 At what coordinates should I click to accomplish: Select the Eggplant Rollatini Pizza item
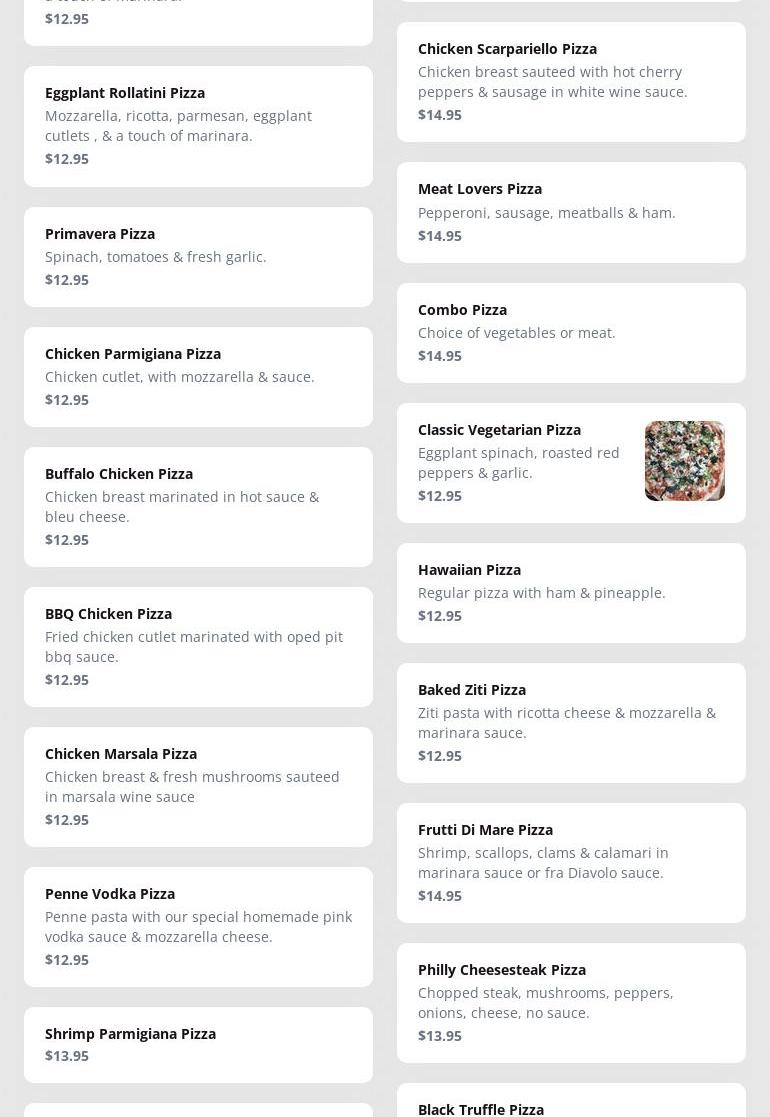(x=198, y=126)
